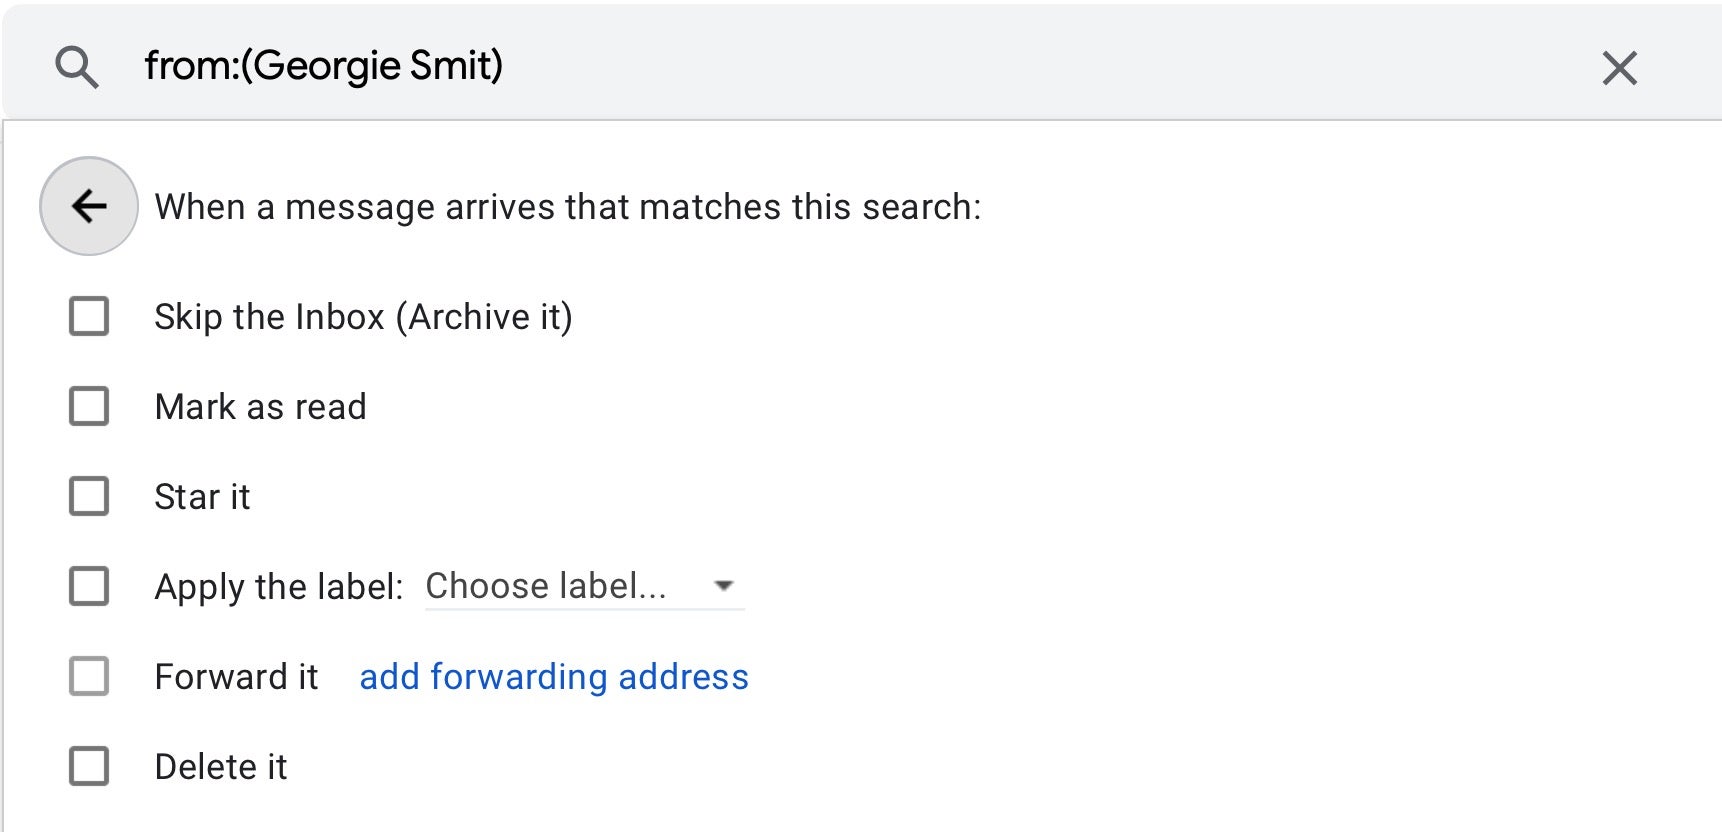Go back using the left arrow button
The height and width of the screenshot is (832, 1722).
coord(89,206)
